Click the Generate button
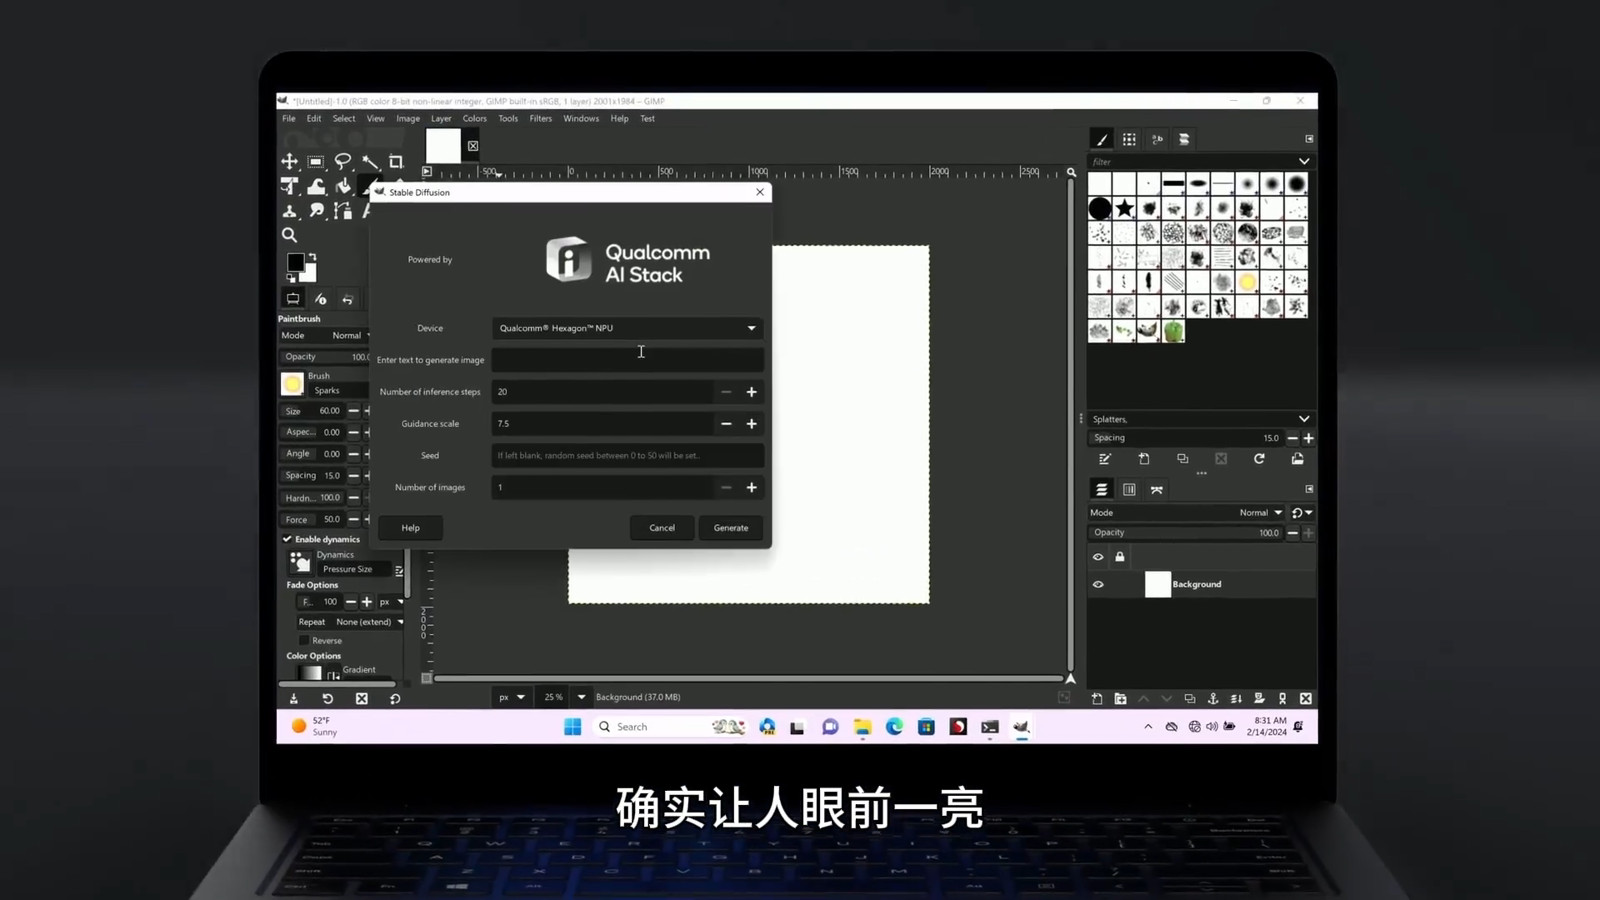The width and height of the screenshot is (1600, 900). click(731, 528)
